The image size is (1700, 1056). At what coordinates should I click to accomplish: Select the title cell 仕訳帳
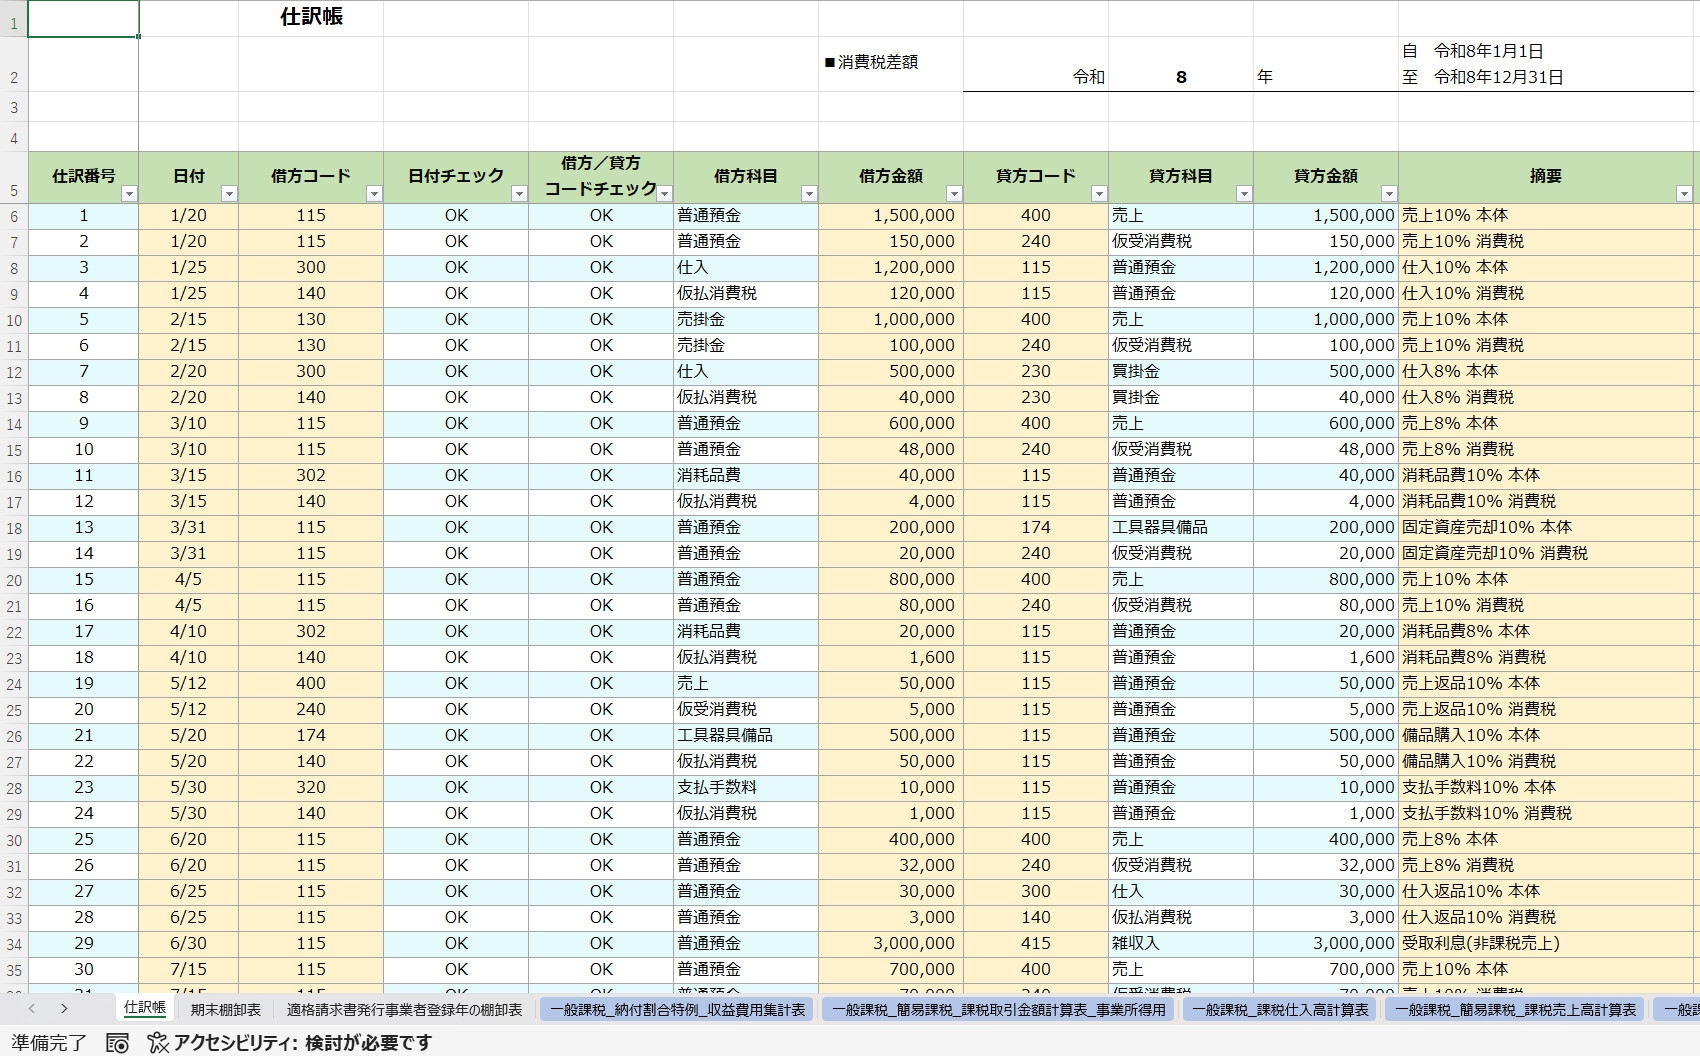[x=311, y=17]
